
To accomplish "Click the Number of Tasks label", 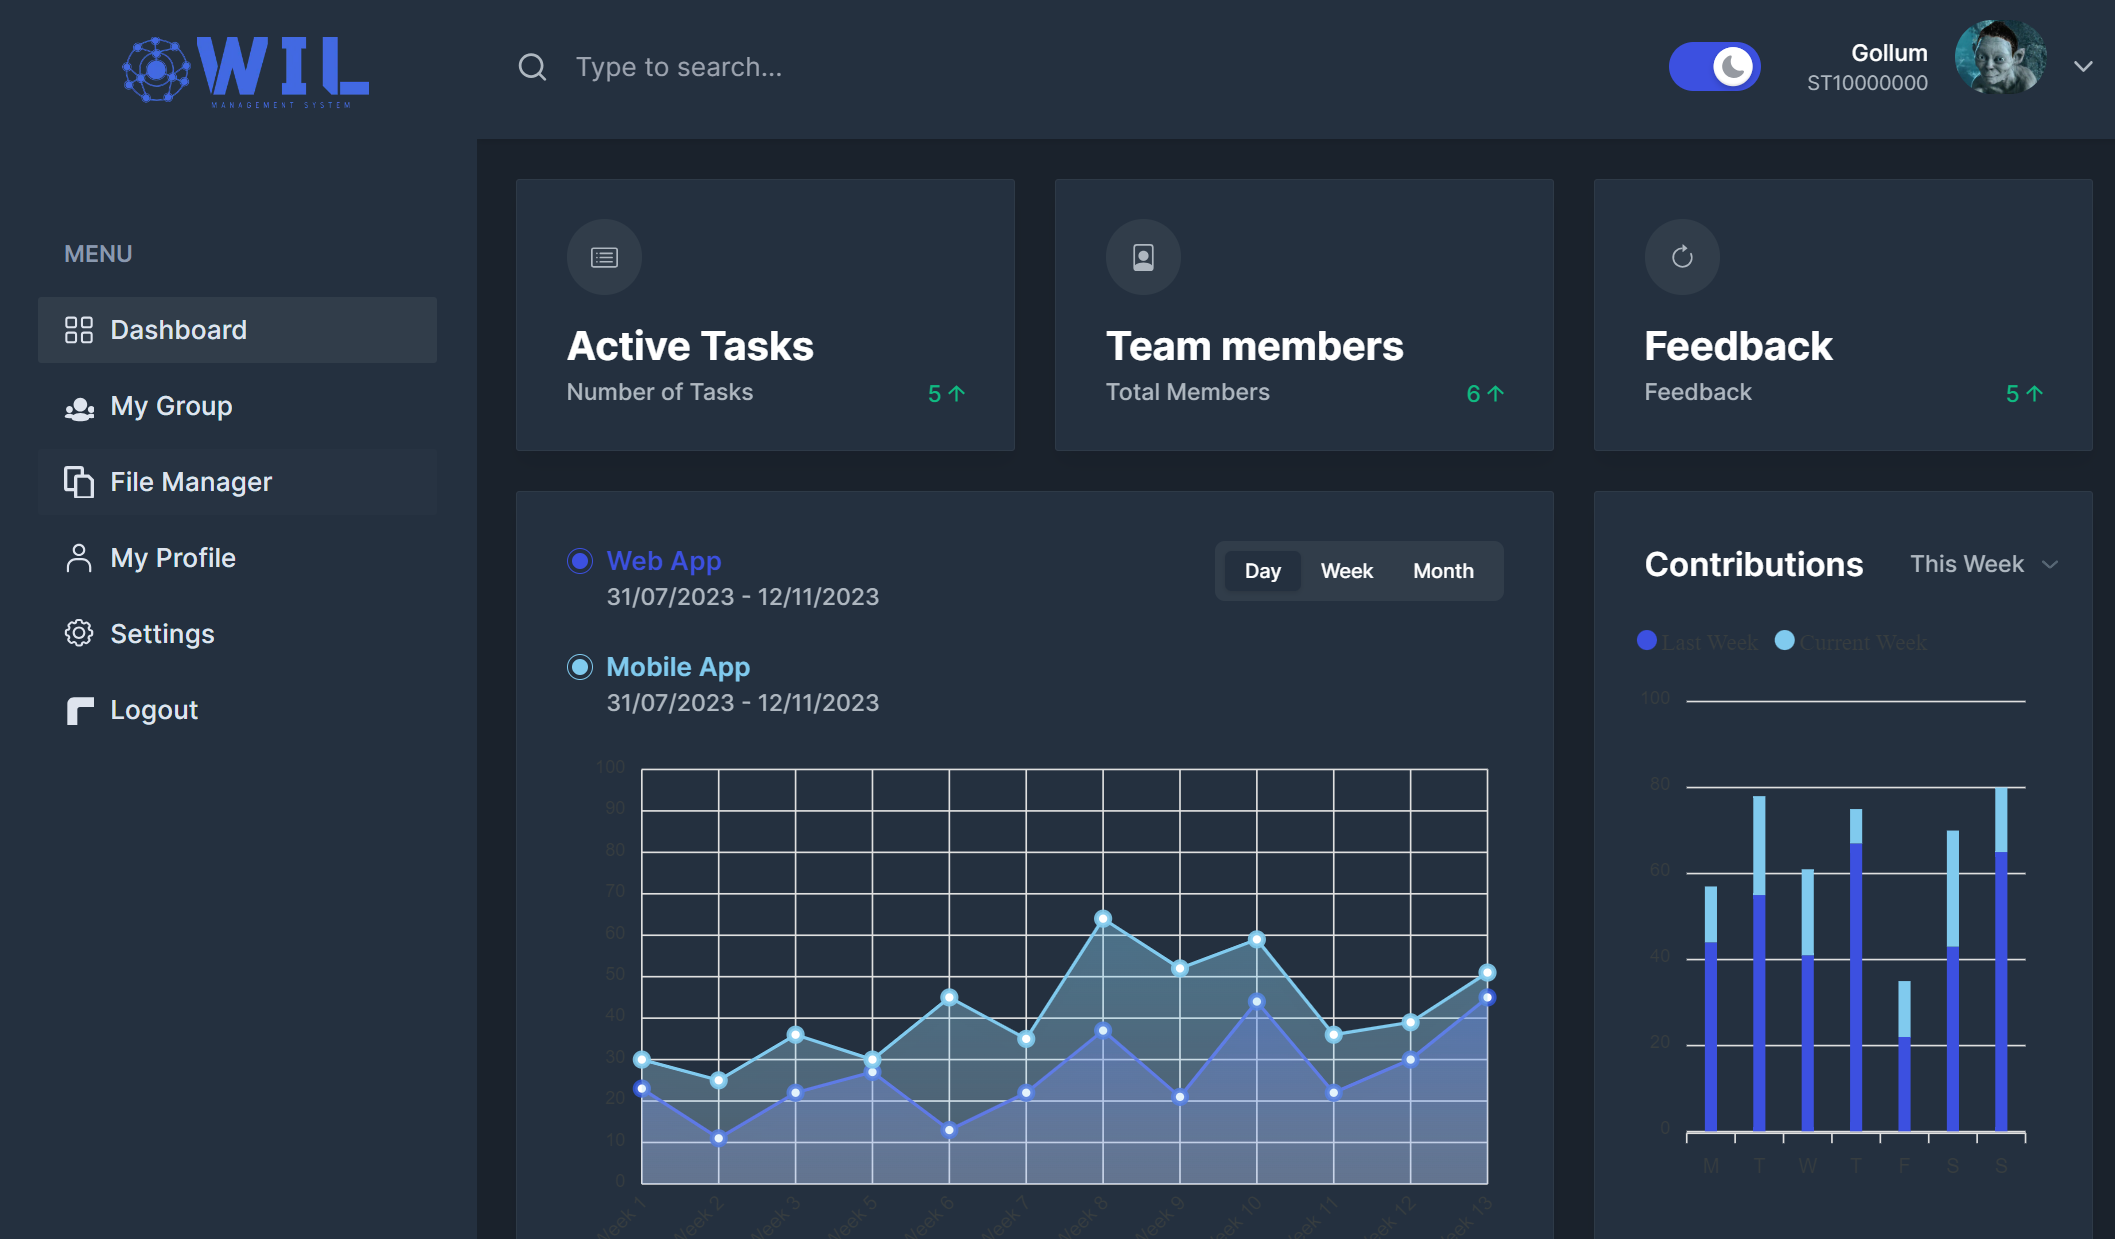I will [x=660, y=392].
